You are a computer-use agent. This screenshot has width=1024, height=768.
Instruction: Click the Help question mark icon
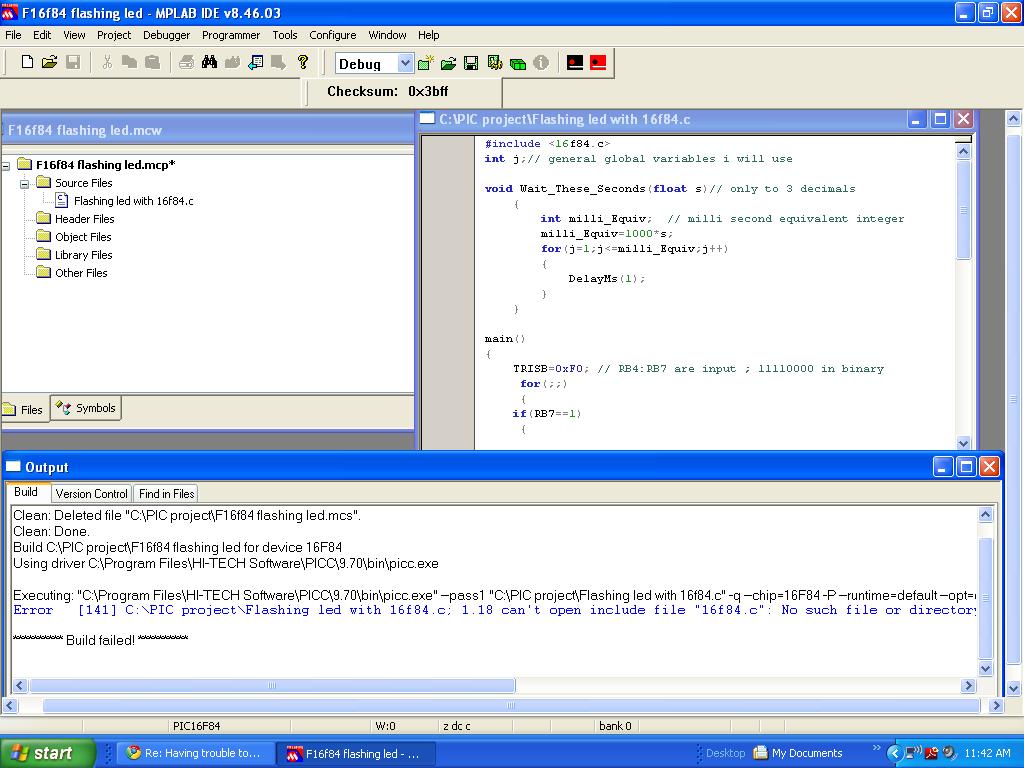tap(303, 63)
